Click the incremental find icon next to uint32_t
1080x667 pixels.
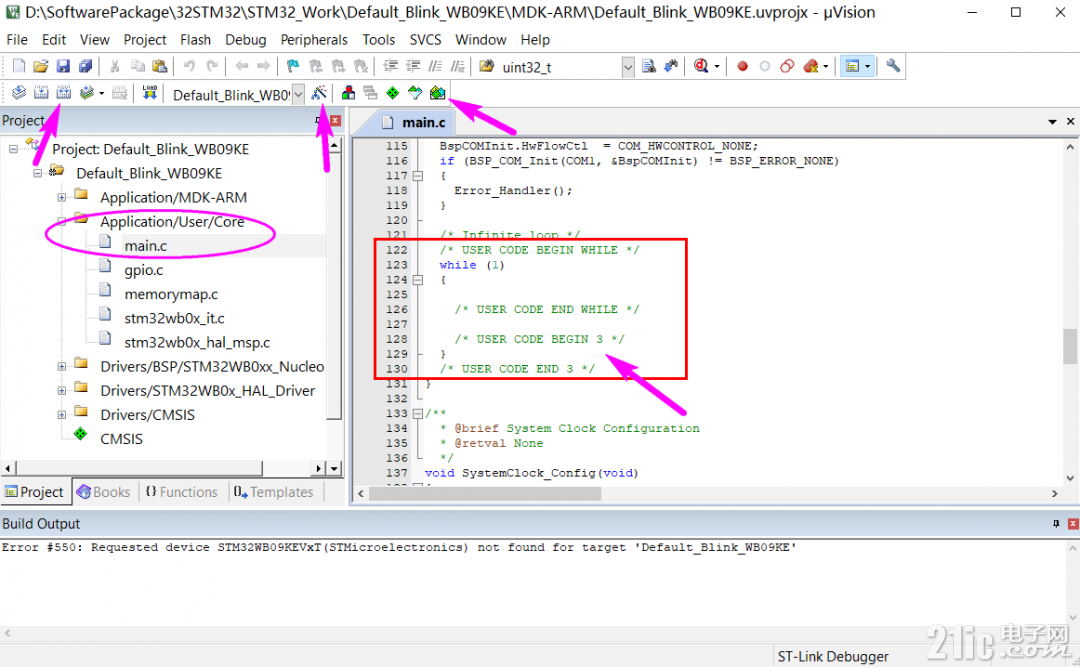pos(671,66)
